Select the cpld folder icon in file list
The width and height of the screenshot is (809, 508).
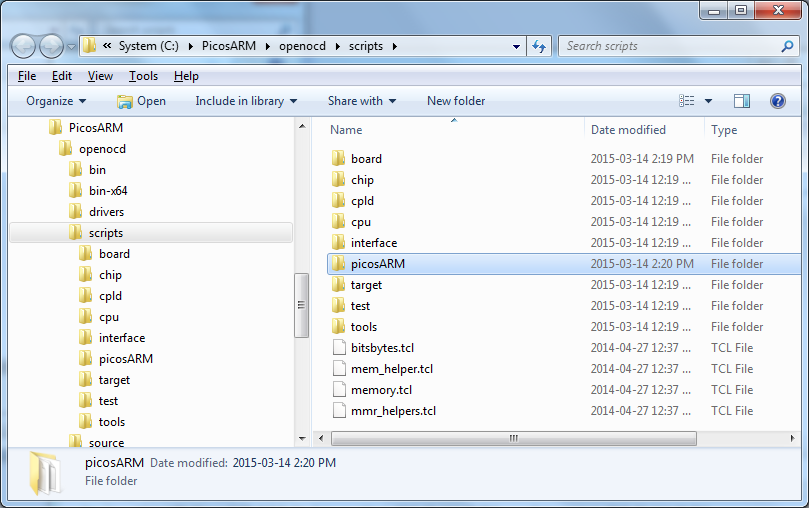pyautogui.click(x=339, y=201)
